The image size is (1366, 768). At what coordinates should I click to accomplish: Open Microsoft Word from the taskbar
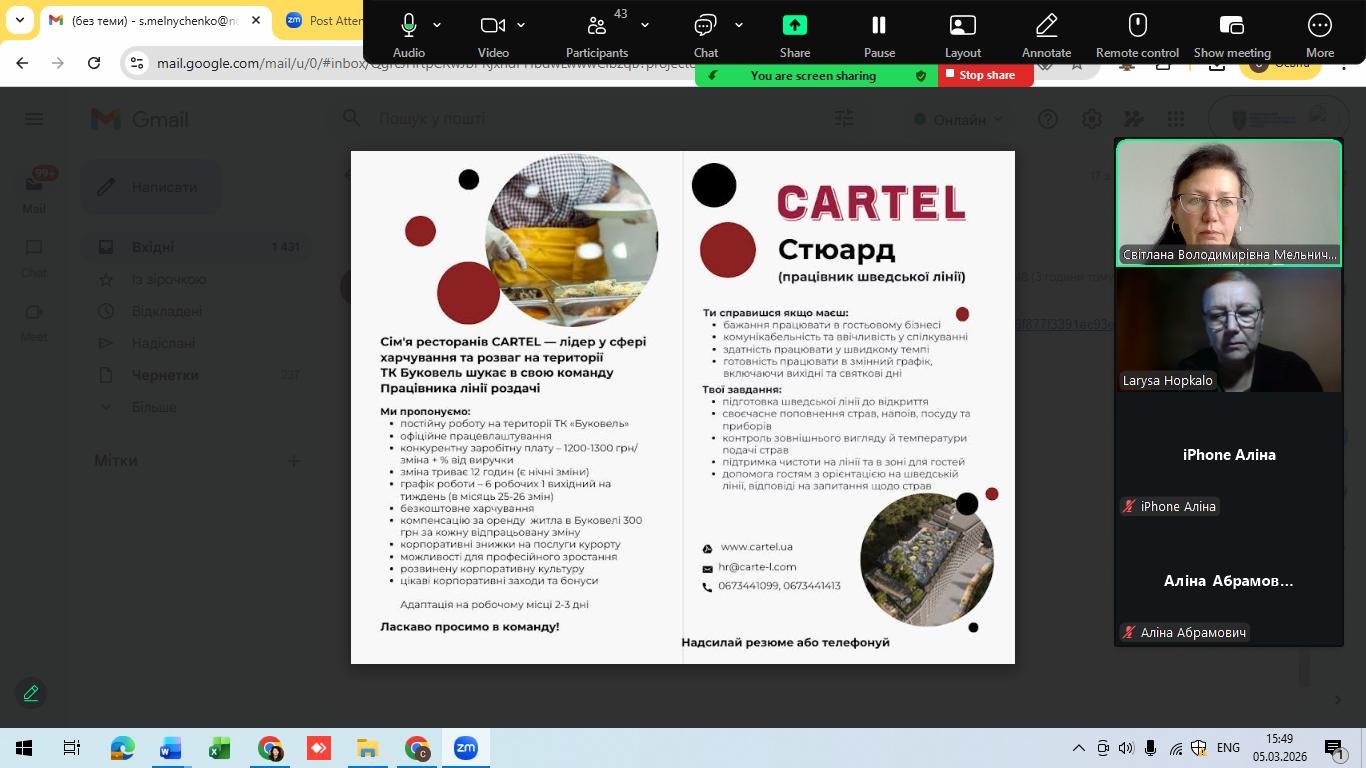click(x=171, y=748)
